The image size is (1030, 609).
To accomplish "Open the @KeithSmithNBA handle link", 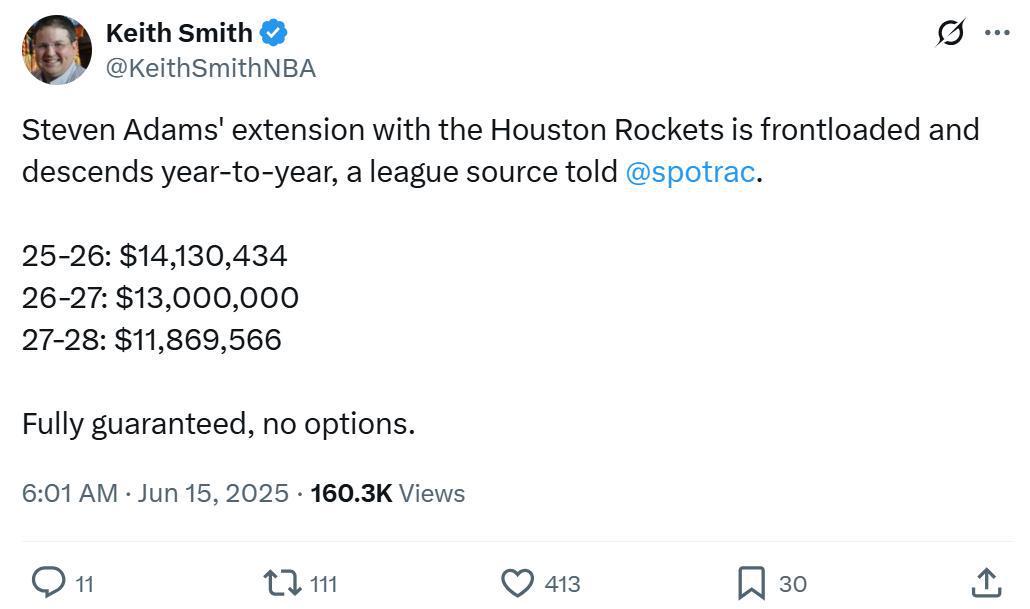I will tap(210, 68).
